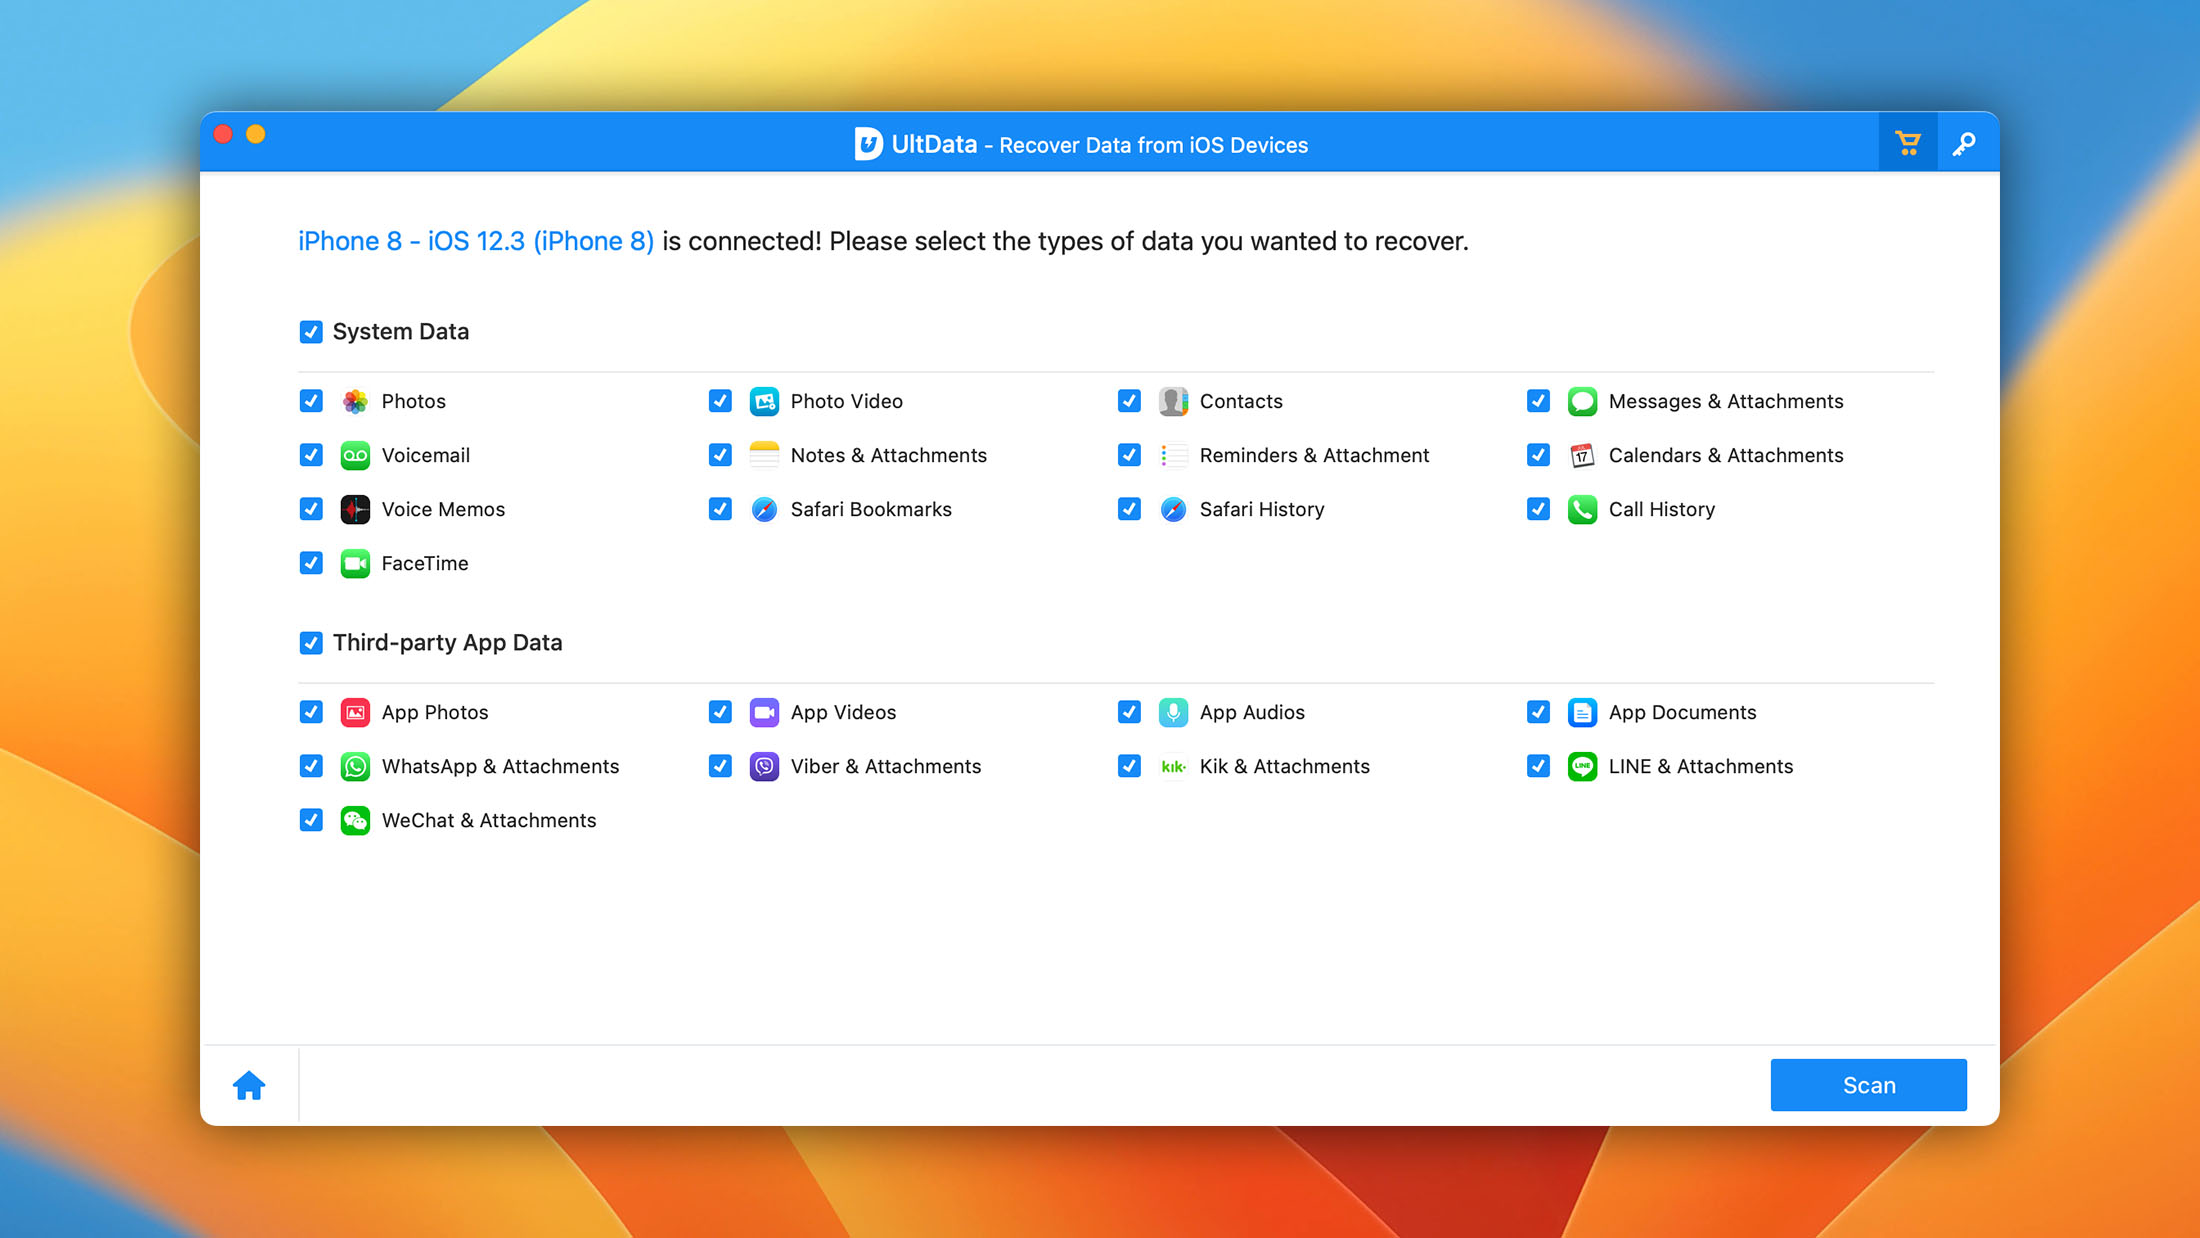This screenshot has width=2200, height=1238.
Task: Click the App Photos icon
Action: pos(355,712)
